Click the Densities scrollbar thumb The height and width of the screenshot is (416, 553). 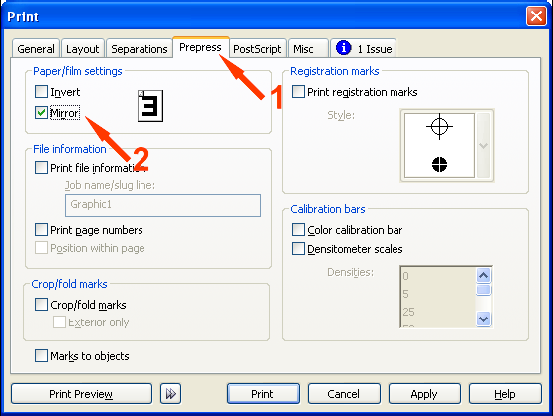point(484,290)
